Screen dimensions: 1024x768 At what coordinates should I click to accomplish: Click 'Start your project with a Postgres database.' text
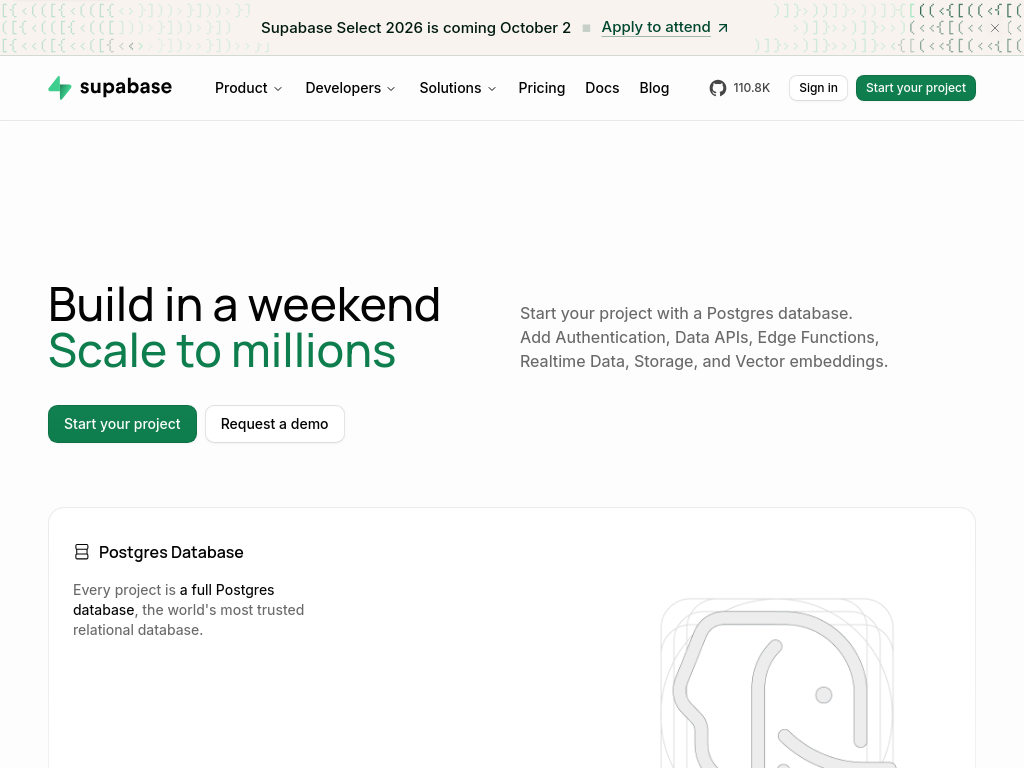point(686,313)
